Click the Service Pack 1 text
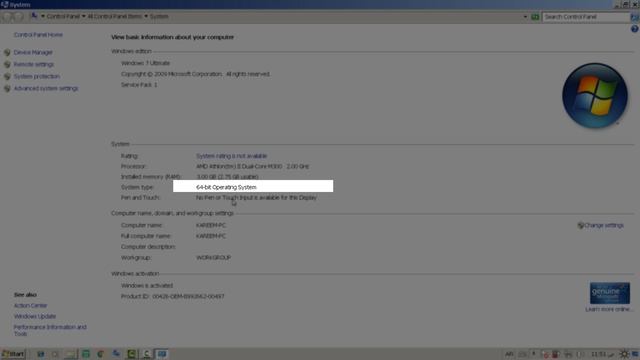This screenshot has width=640, height=360. [x=139, y=85]
